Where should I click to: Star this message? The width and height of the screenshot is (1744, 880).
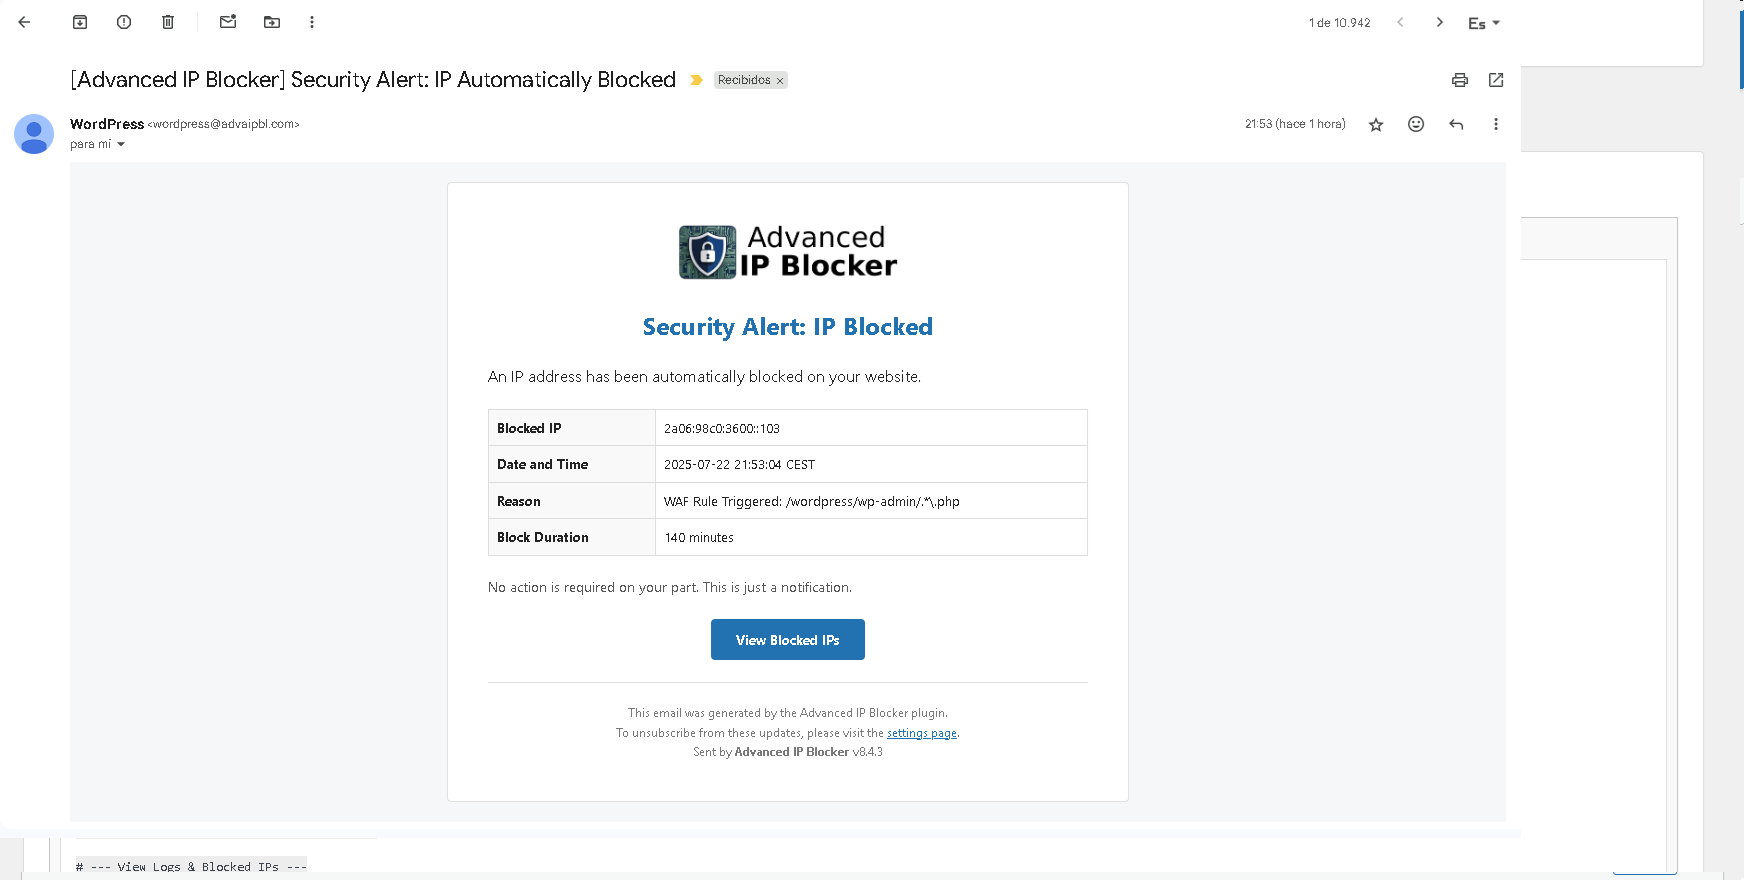[x=1376, y=125]
